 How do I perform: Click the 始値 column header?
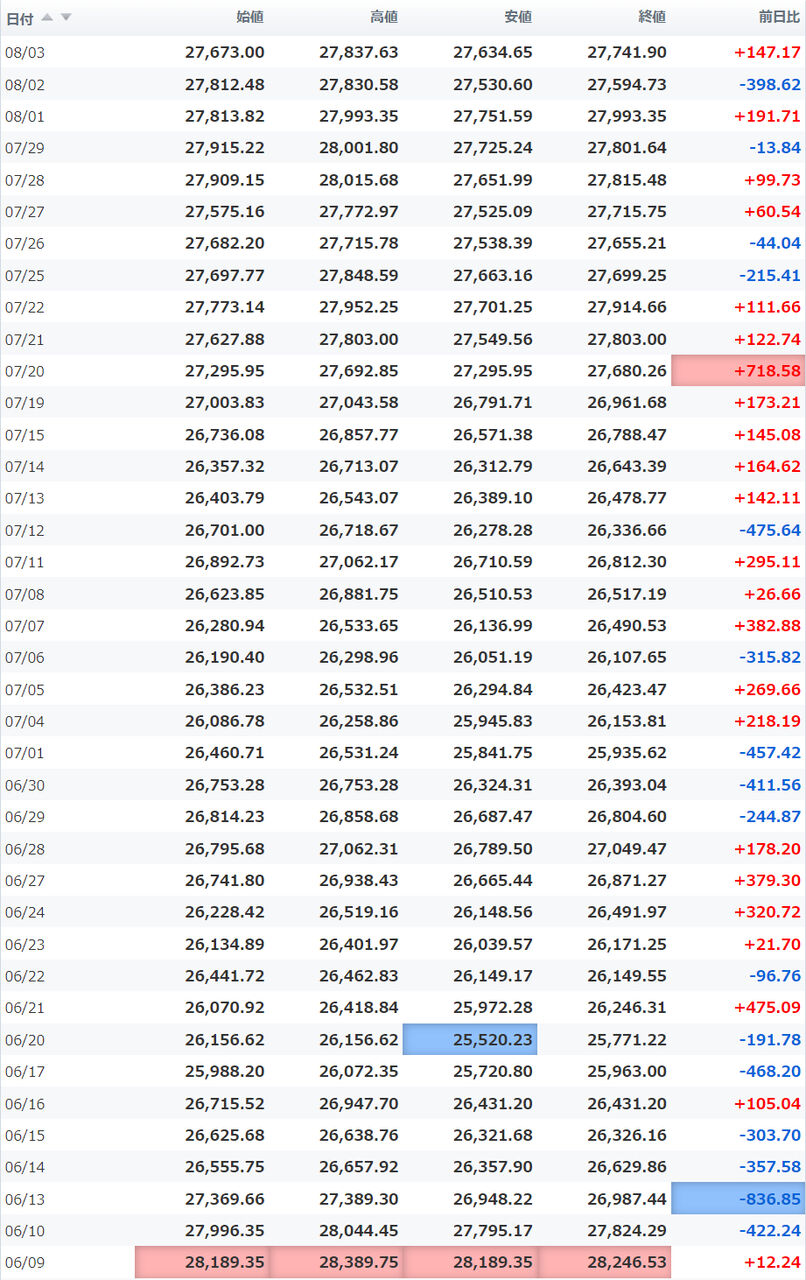(x=250, y=17)
